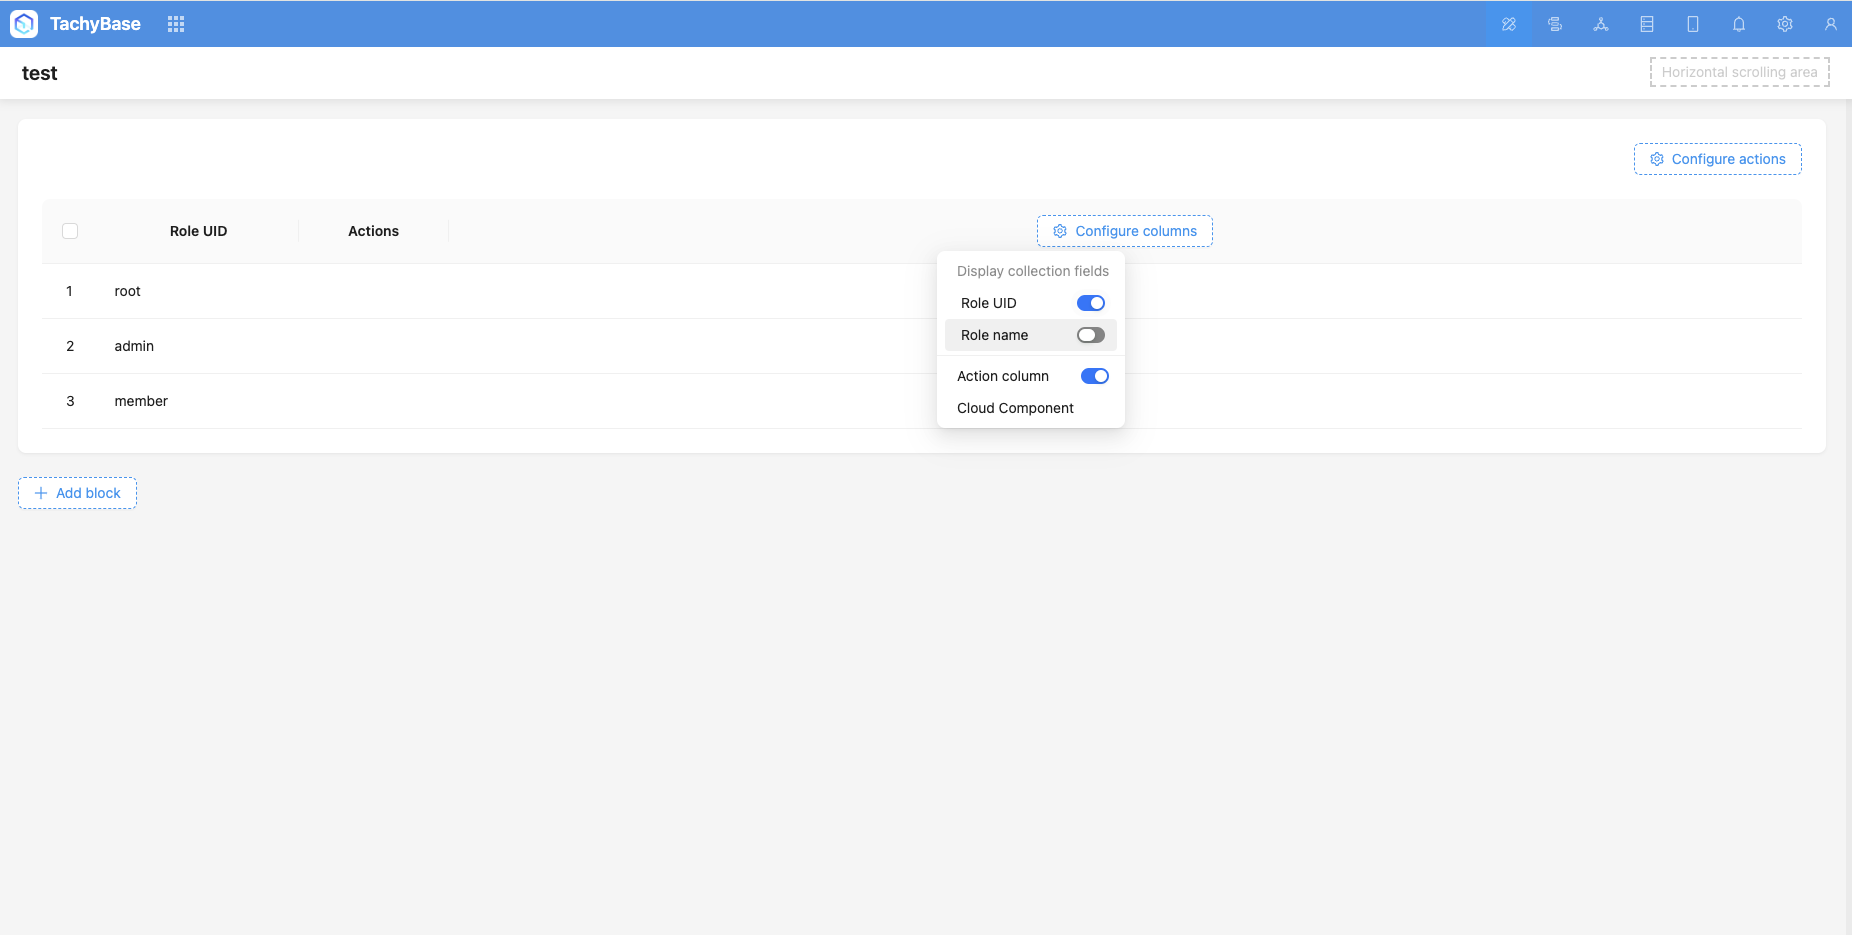
Task: Open the mobile device icon
Action: (x=1693, y=24)
